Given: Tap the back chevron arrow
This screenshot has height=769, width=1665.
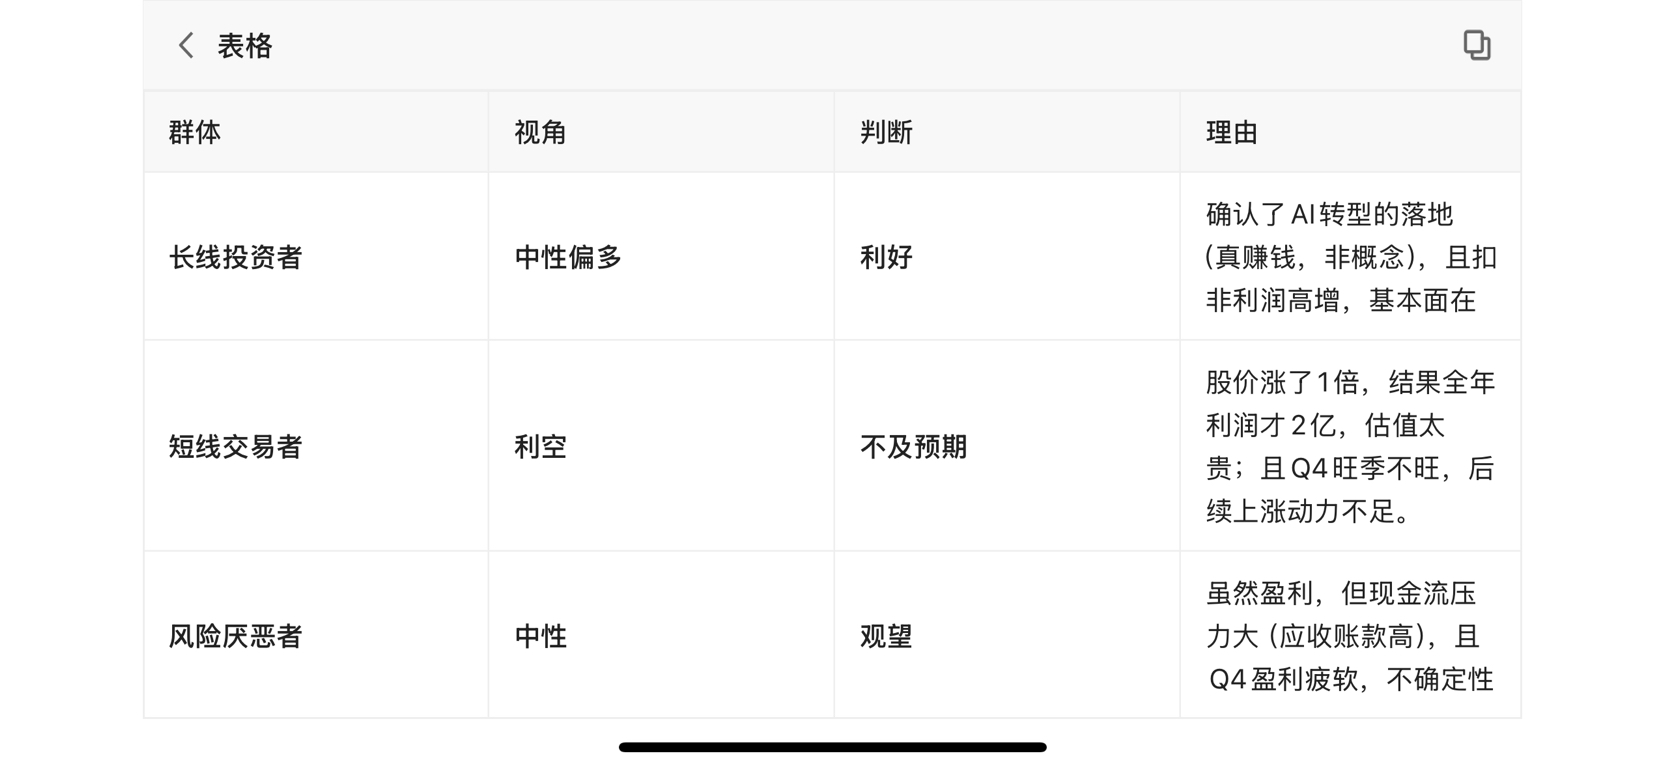Looking at the screenshot, I should click(186, 46).
